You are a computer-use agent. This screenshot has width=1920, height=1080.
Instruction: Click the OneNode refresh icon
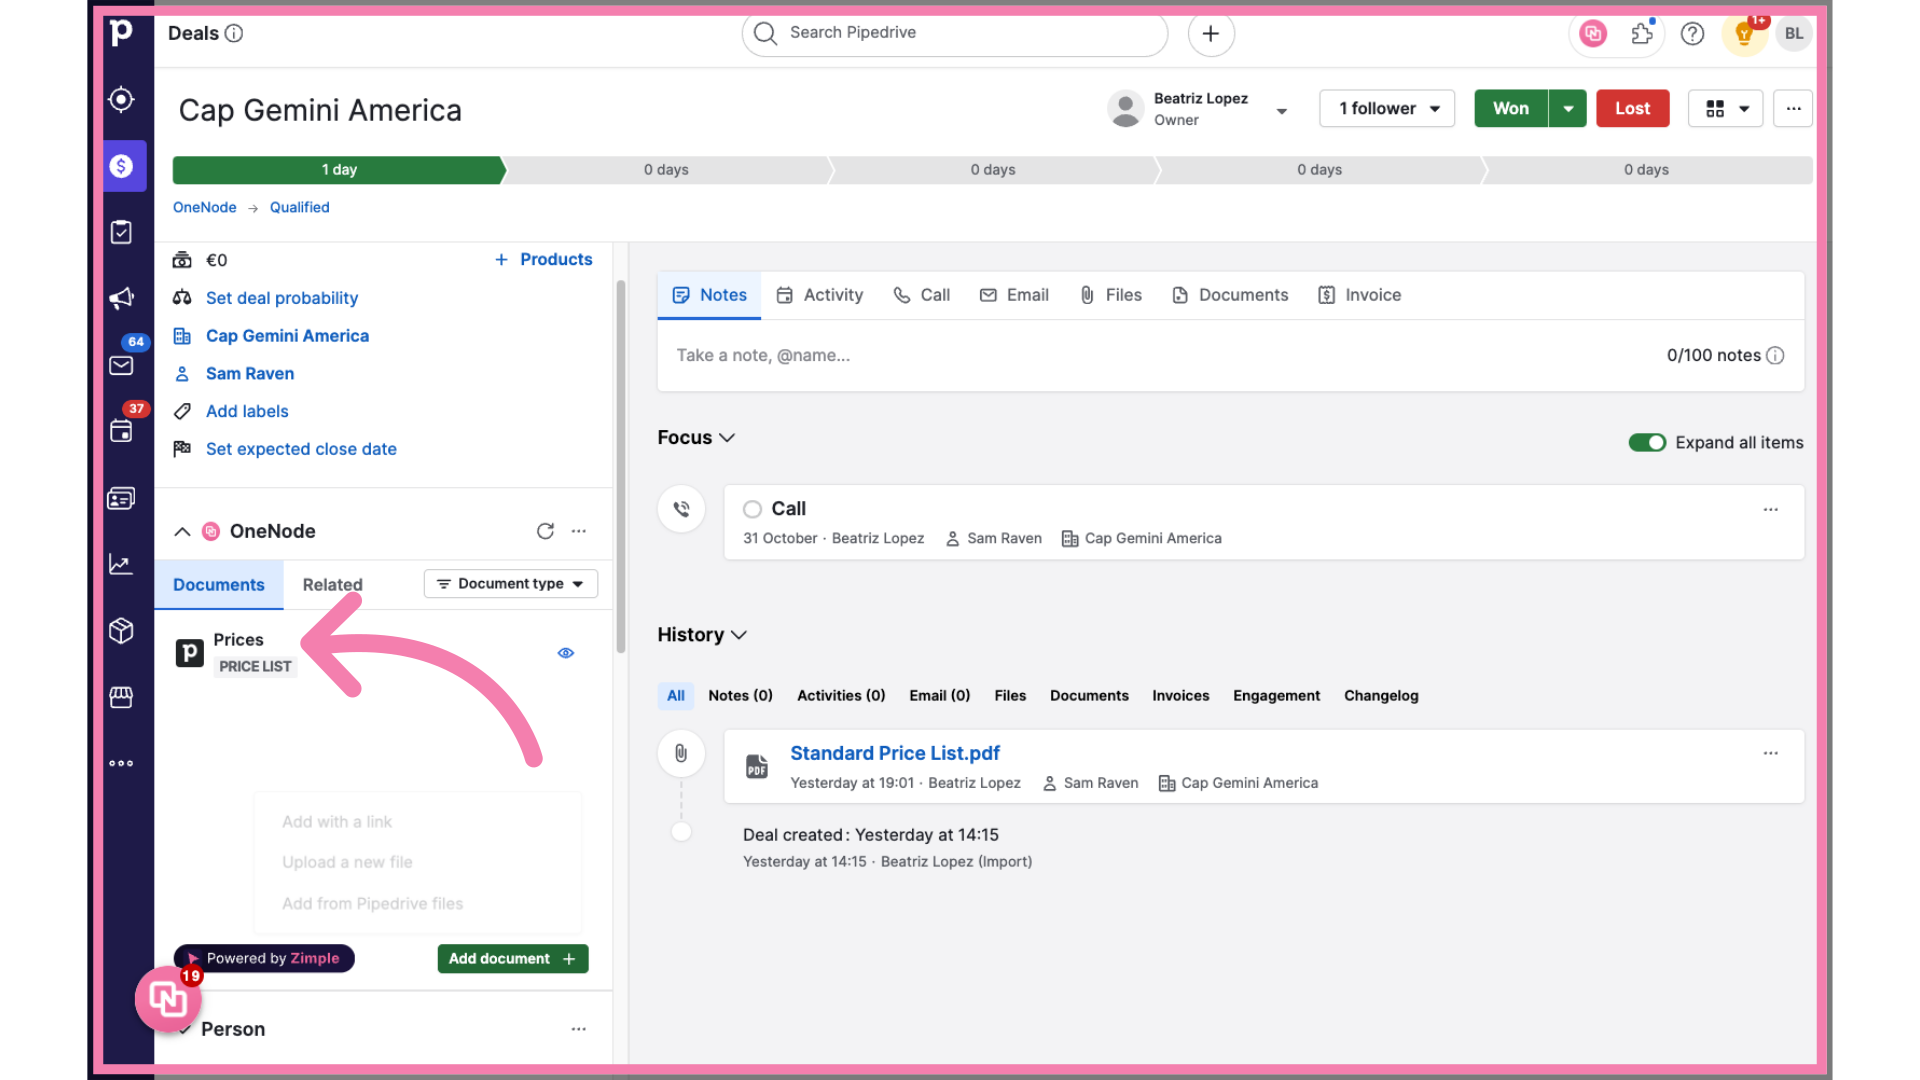(545, 531)
